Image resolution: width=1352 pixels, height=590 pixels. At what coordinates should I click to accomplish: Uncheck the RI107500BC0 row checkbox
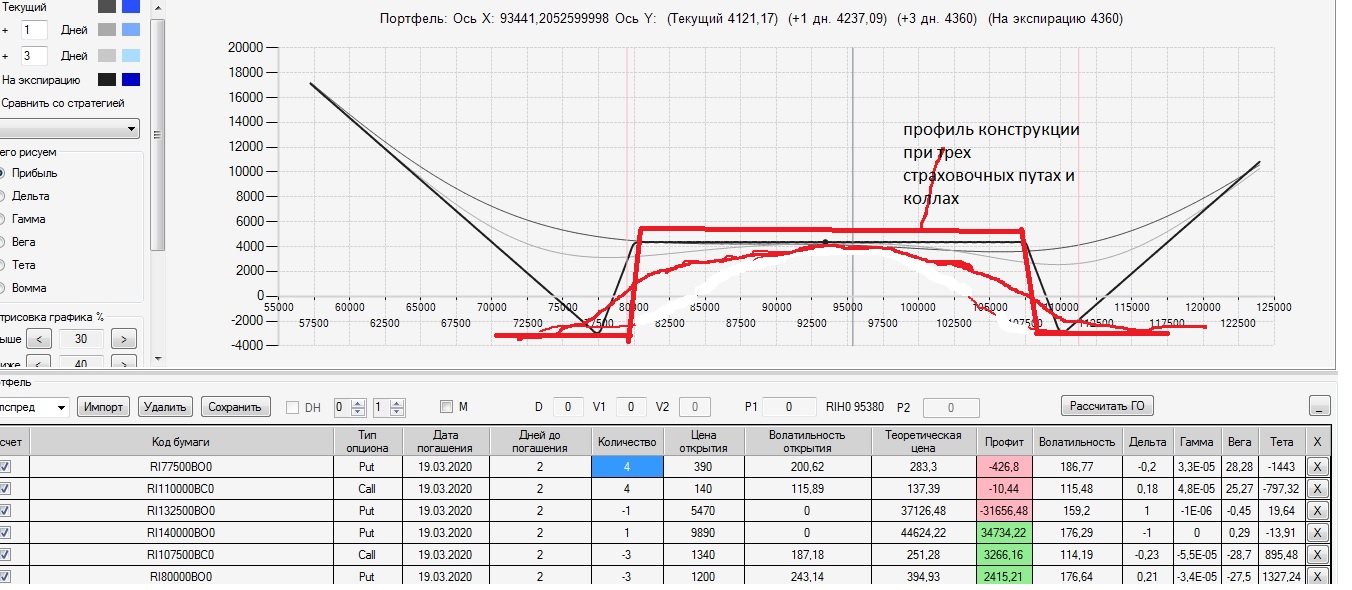click(5, 555)
